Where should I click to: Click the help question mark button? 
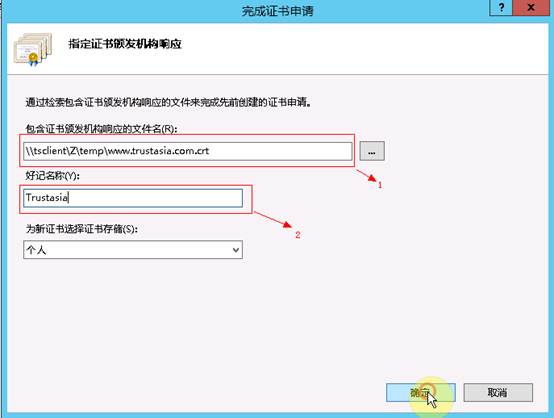click(501, 7)
